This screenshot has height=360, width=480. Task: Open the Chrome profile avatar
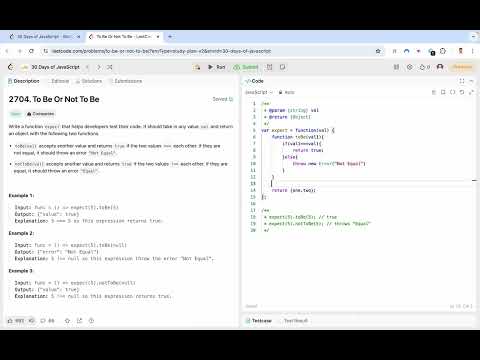(461, 51)
